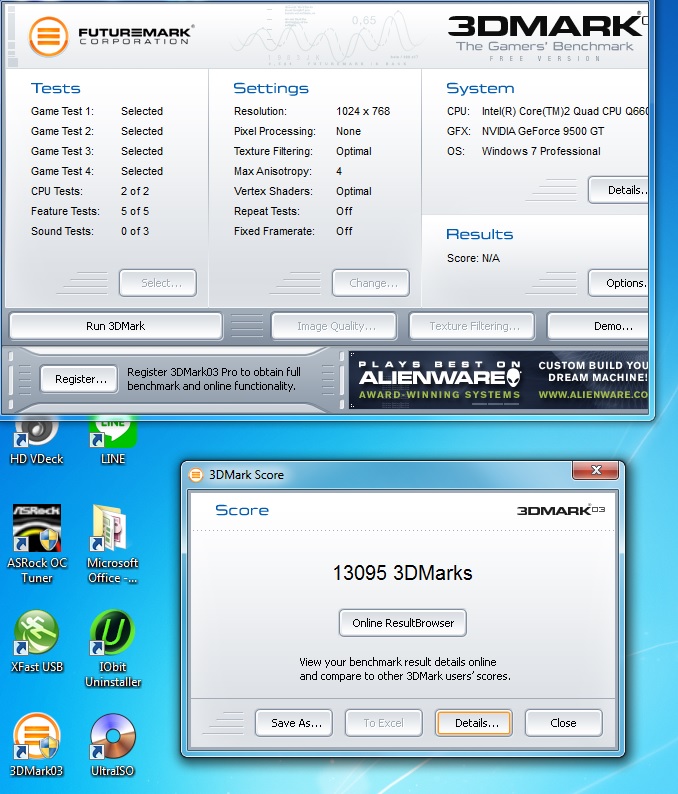Click the Settings section heading

[x=271, y=88]
